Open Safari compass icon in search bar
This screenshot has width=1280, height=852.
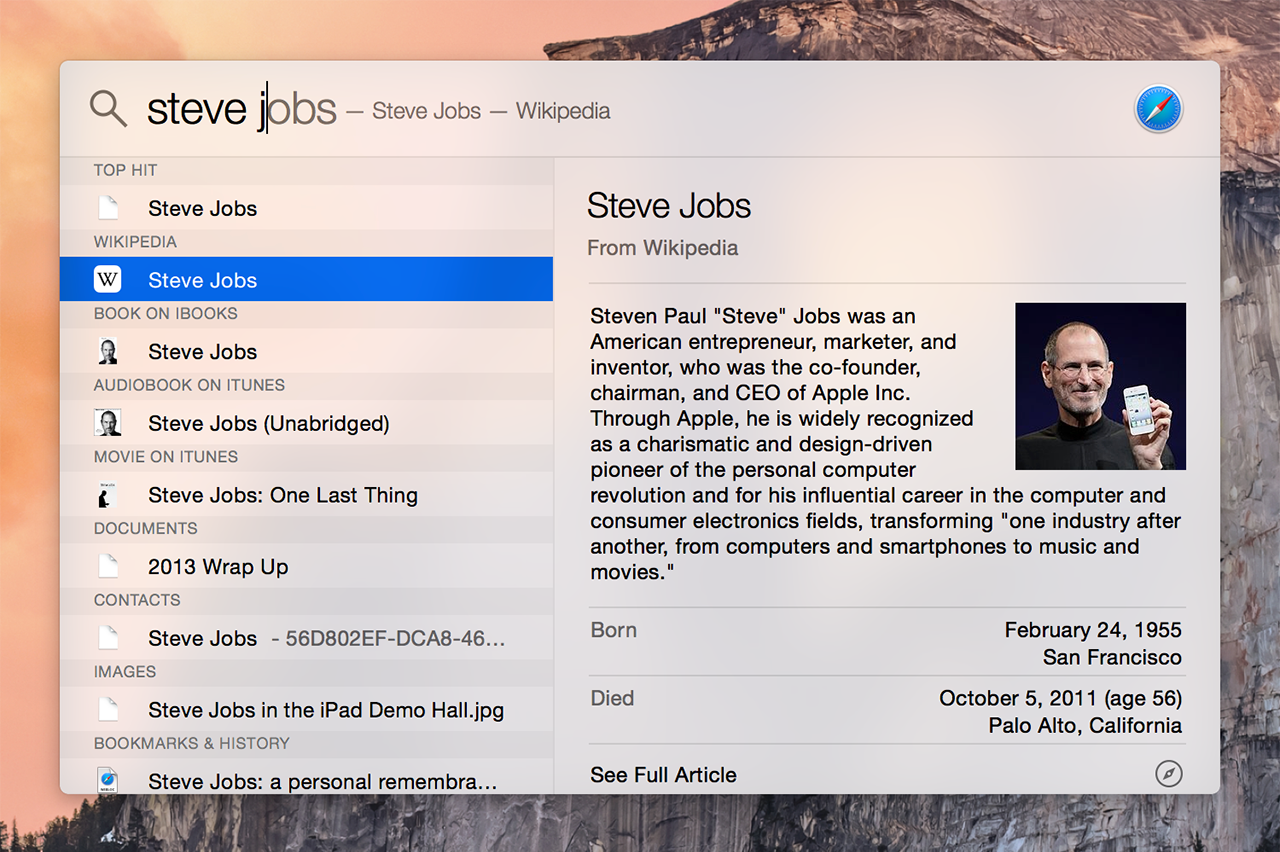click(x=1159, y=109)
